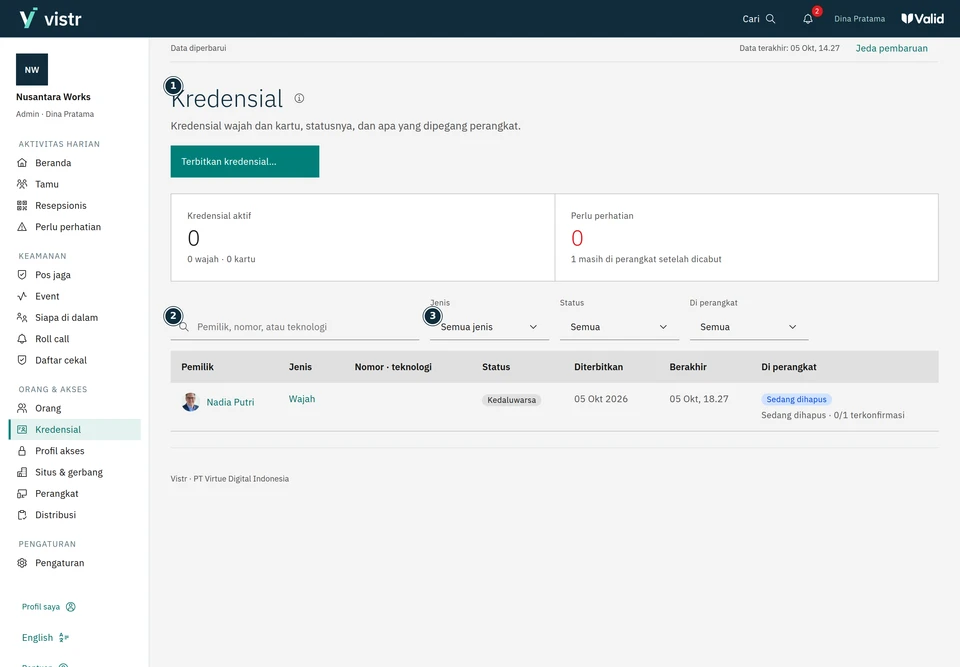Screen dimensions: 960x667
Task: Click the Sedang dihapus status badge
Action: pos(797,399)
